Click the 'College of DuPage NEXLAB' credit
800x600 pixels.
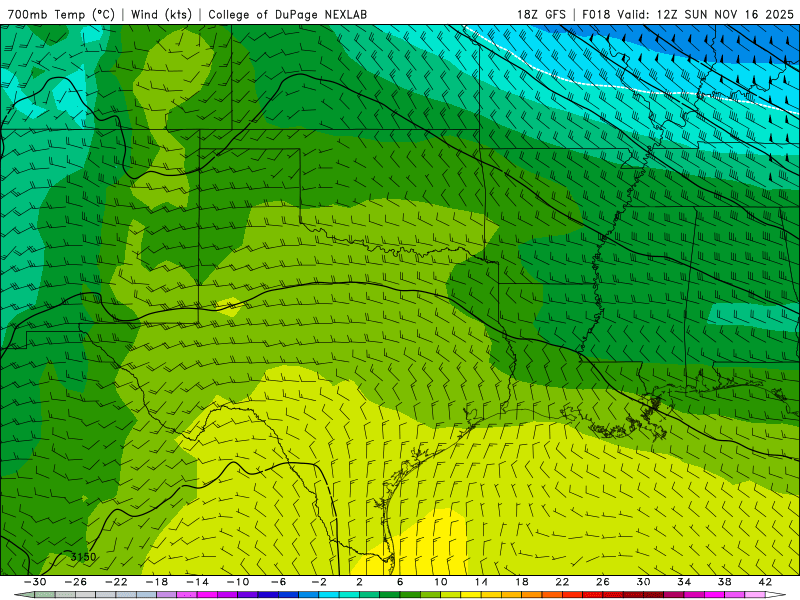pos(287,14)
